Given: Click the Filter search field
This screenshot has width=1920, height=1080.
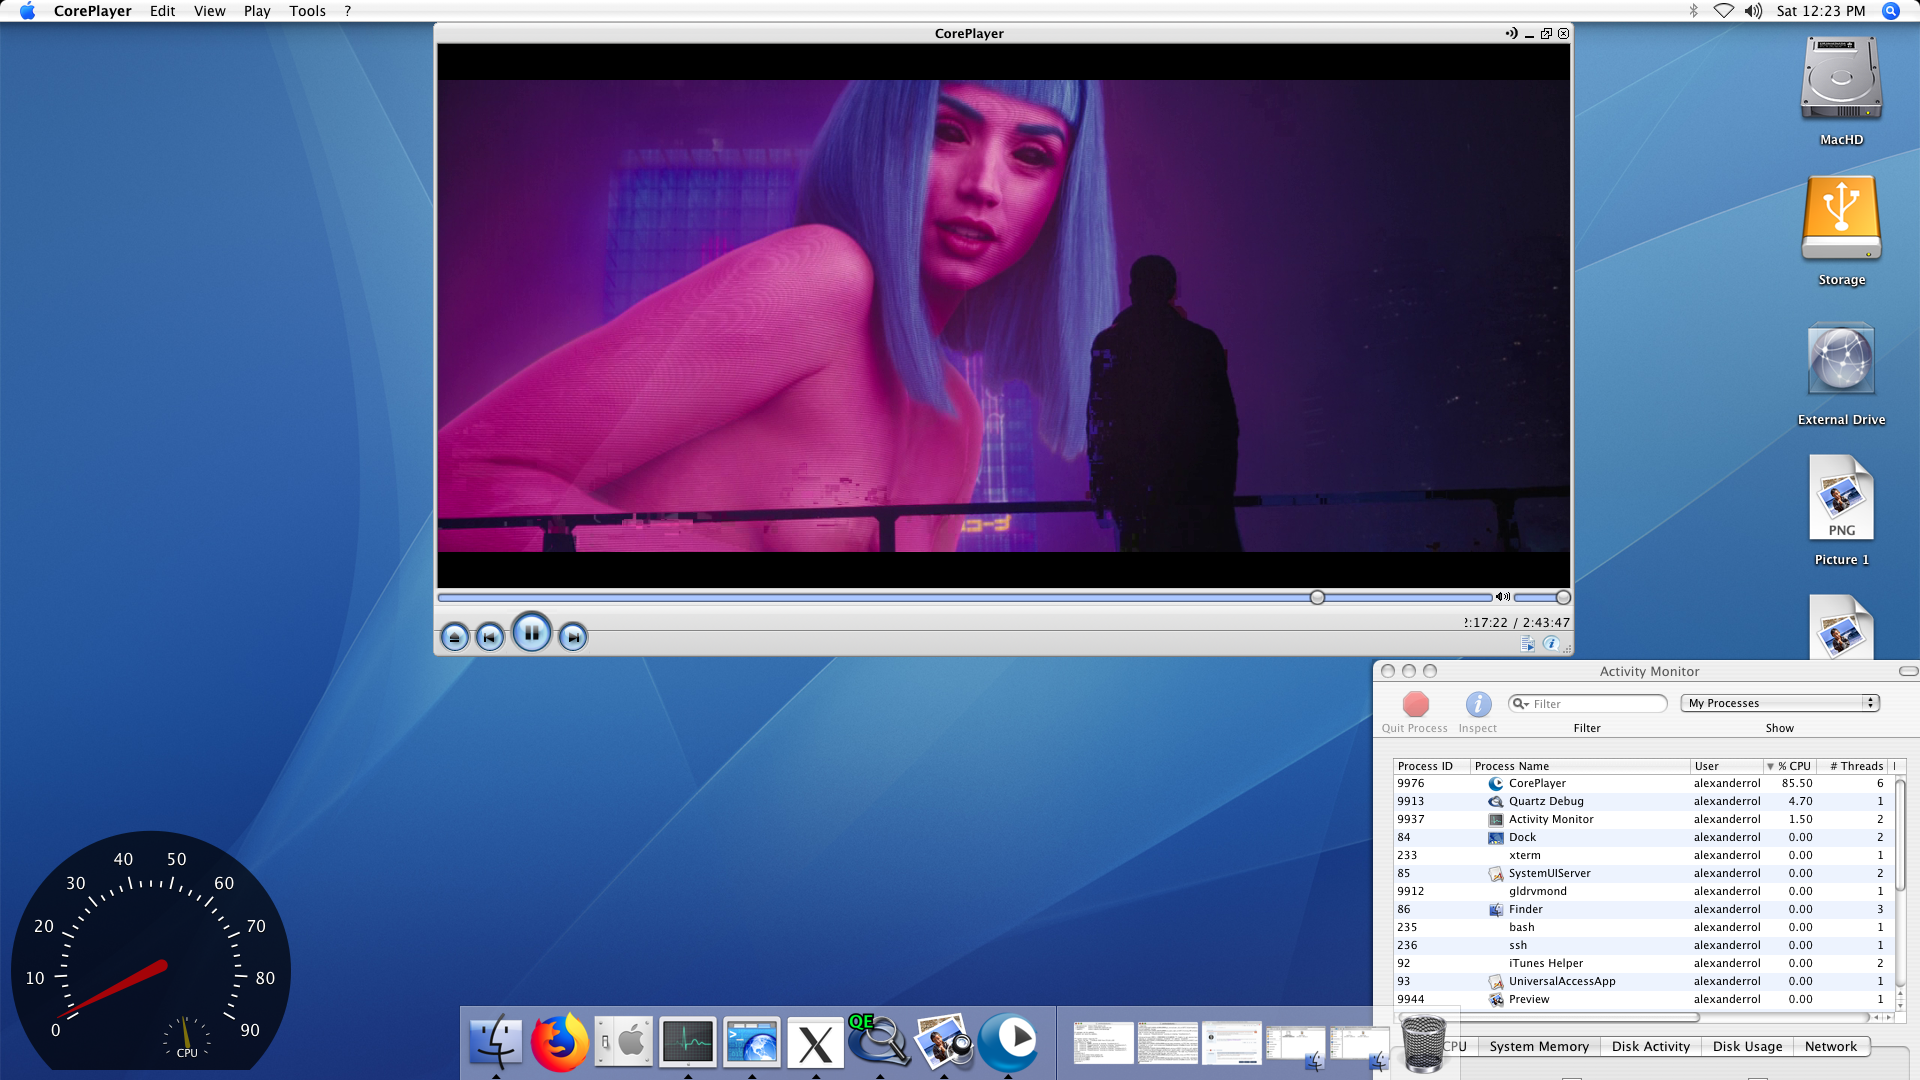Looking at the screenshot, I should click(x=1587, y=704).
